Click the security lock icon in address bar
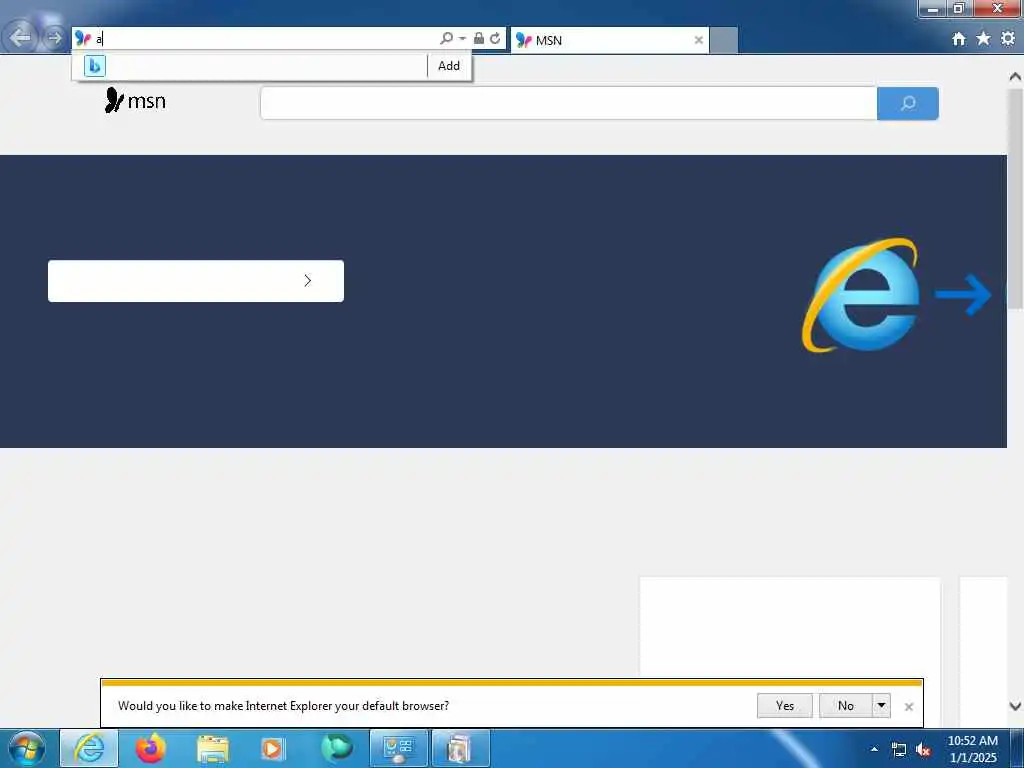 pyautogui.click(x=479, y=39)
